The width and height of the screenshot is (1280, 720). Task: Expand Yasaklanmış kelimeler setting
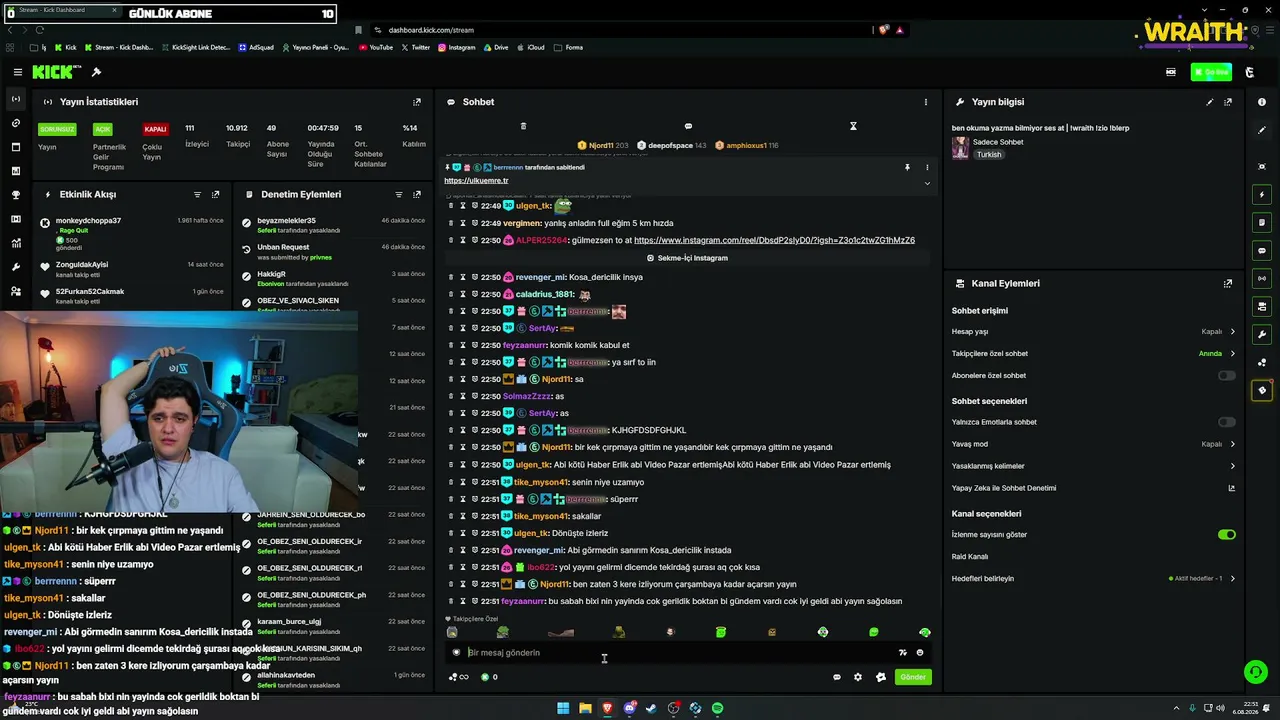[x=1093, y=466]
